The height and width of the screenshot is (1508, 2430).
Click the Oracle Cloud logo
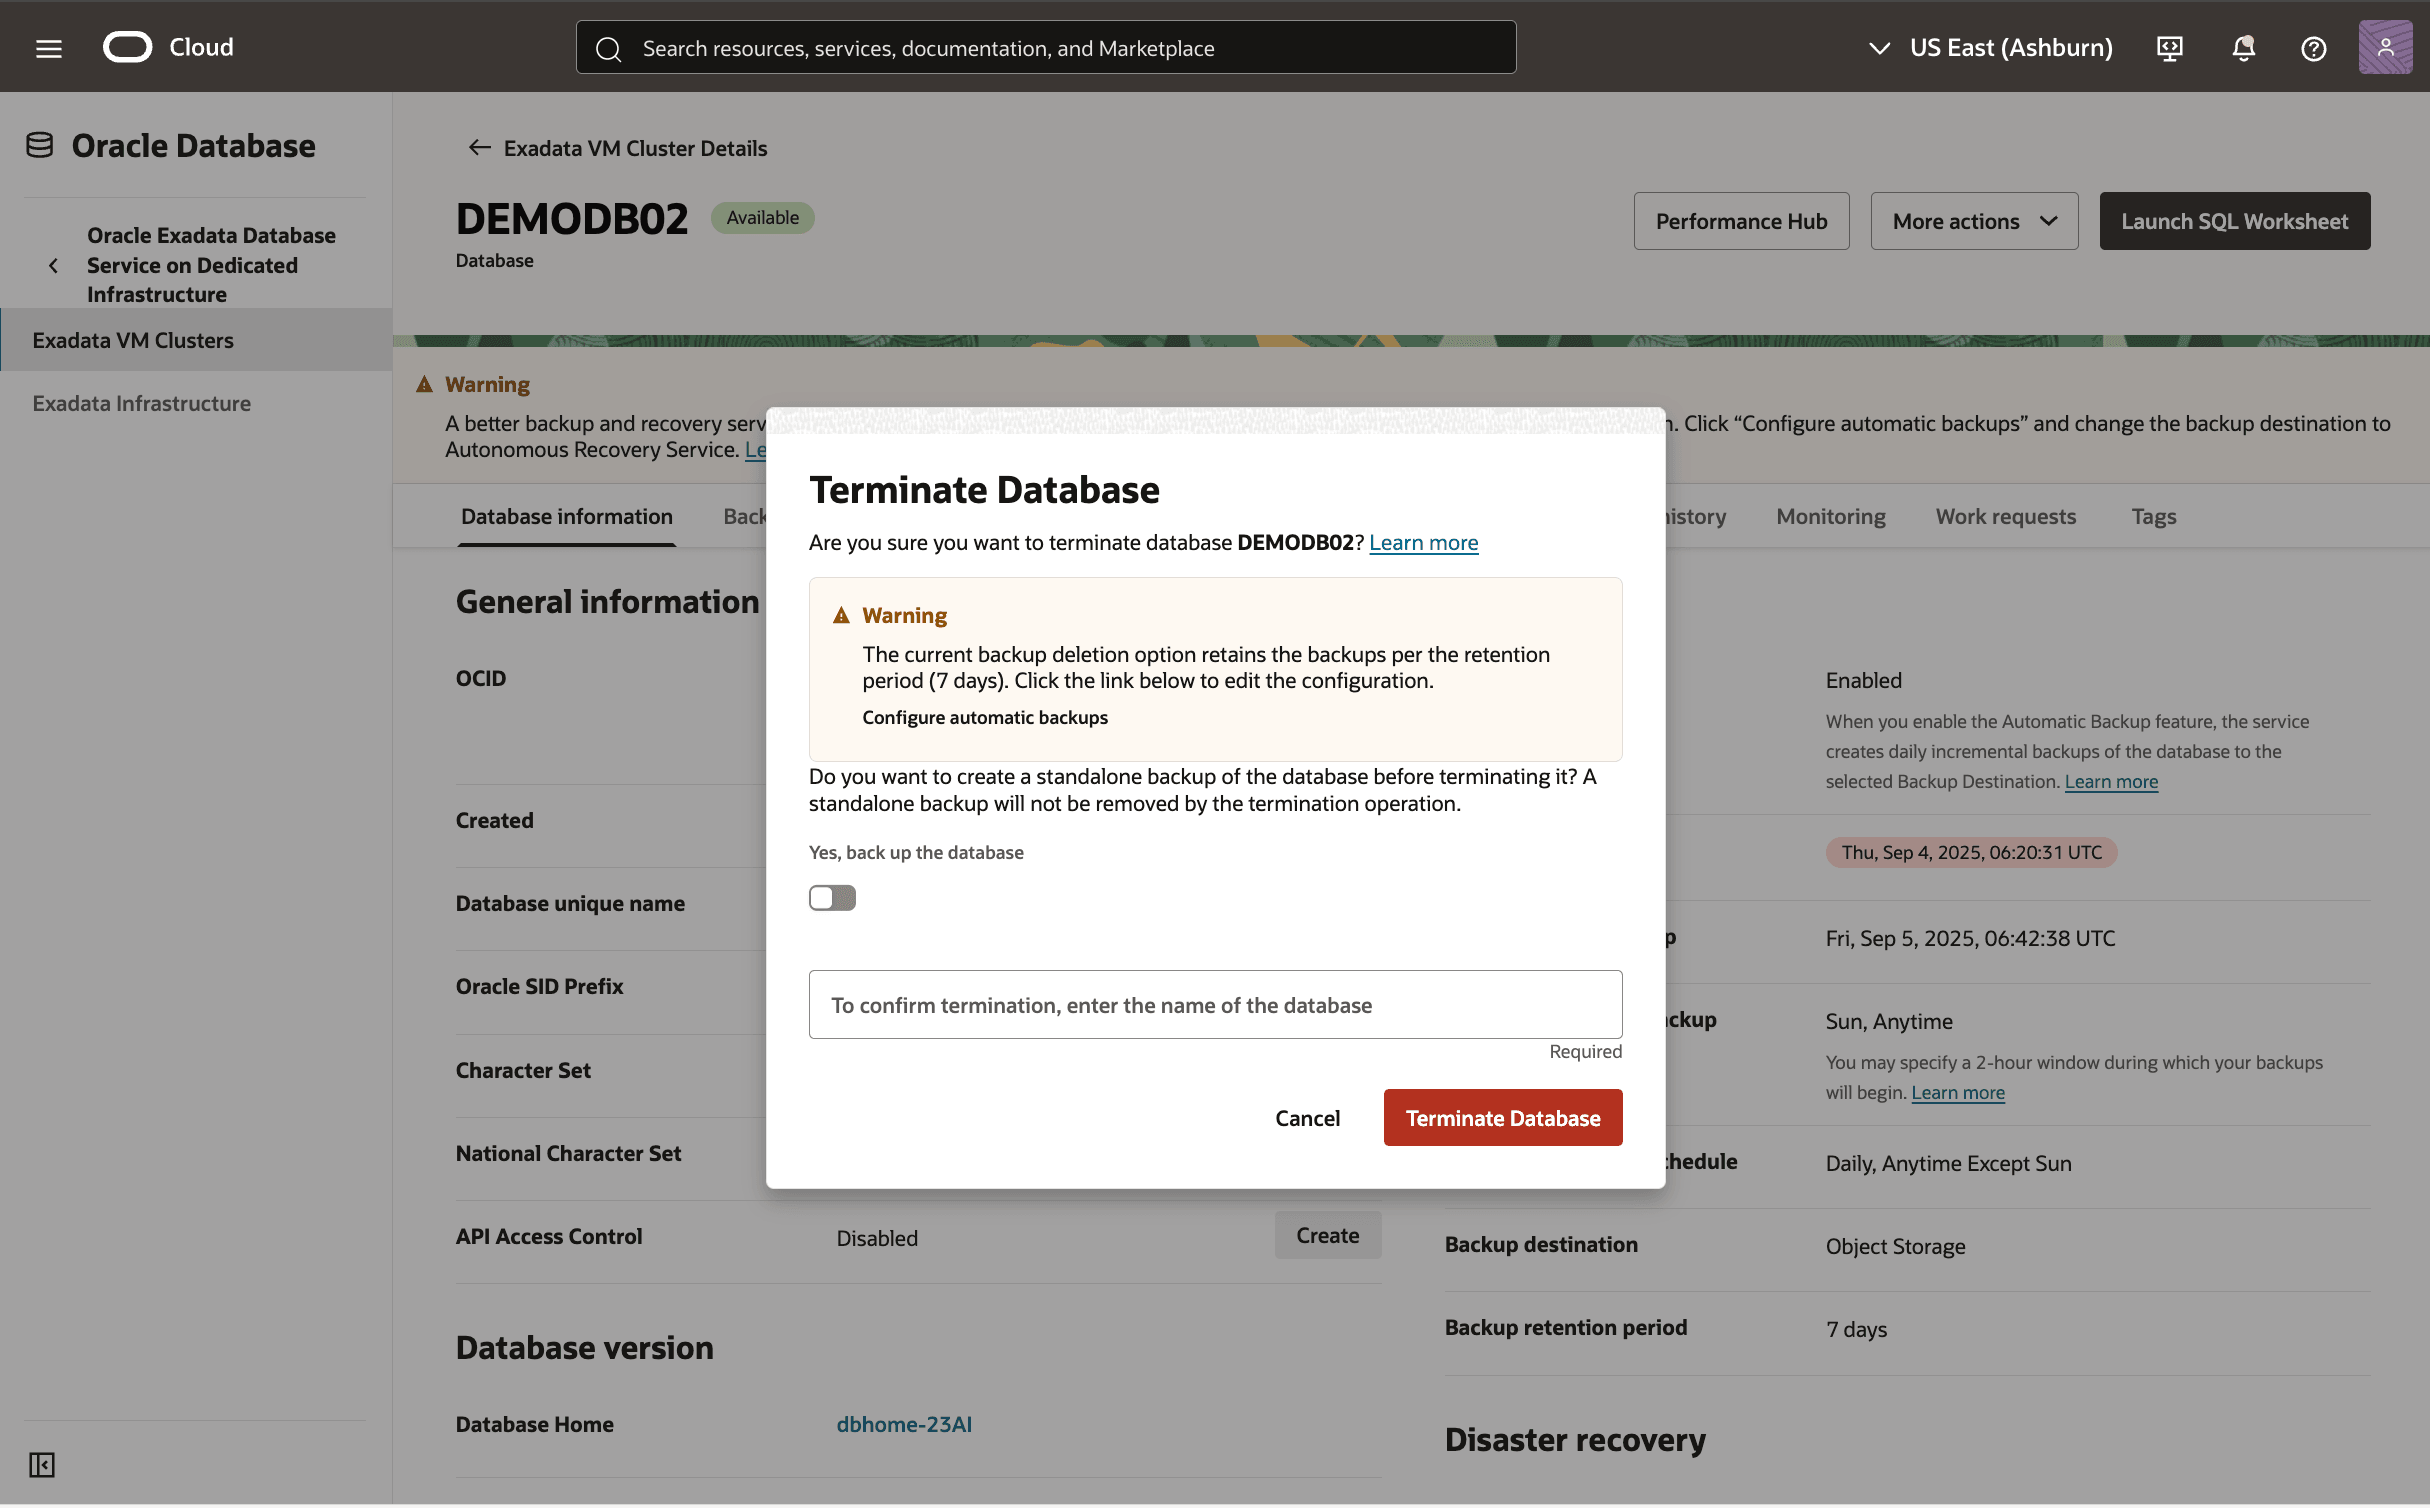[128, 47]
